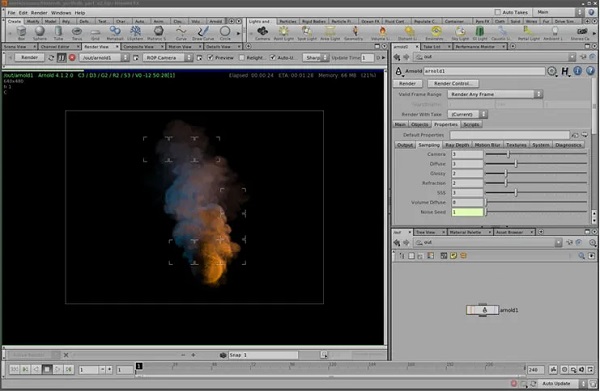
Task: Select the Torus shelf tool
Action: point(77,33)
